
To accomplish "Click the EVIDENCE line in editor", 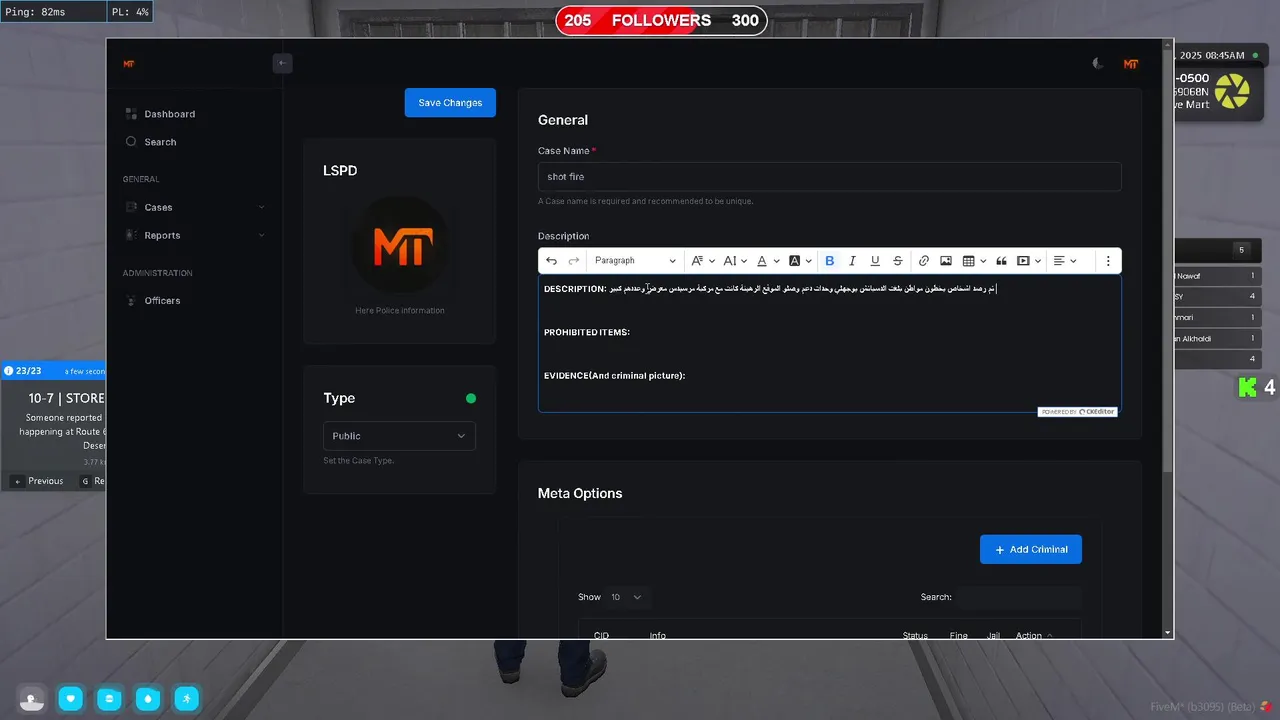I will tap(614, 376).
